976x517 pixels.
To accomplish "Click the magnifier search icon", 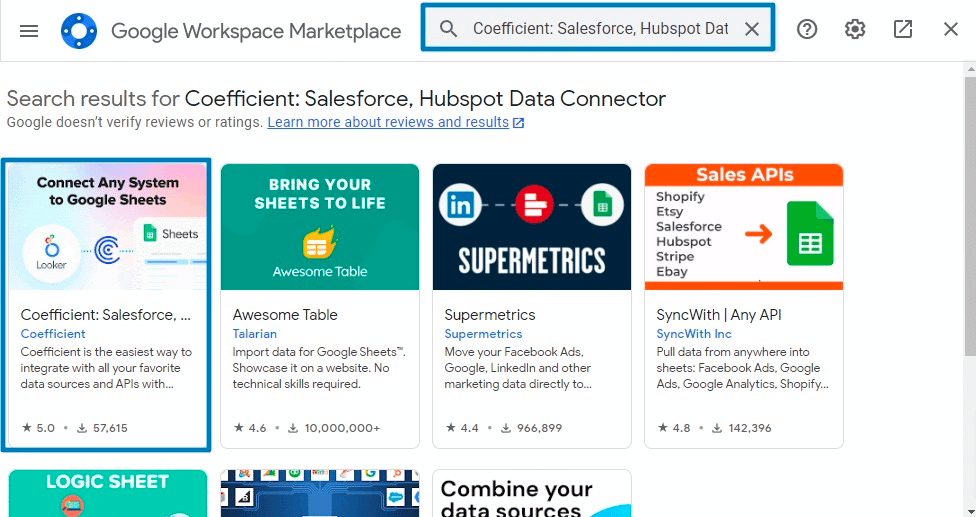I will [x=448, y=29].
